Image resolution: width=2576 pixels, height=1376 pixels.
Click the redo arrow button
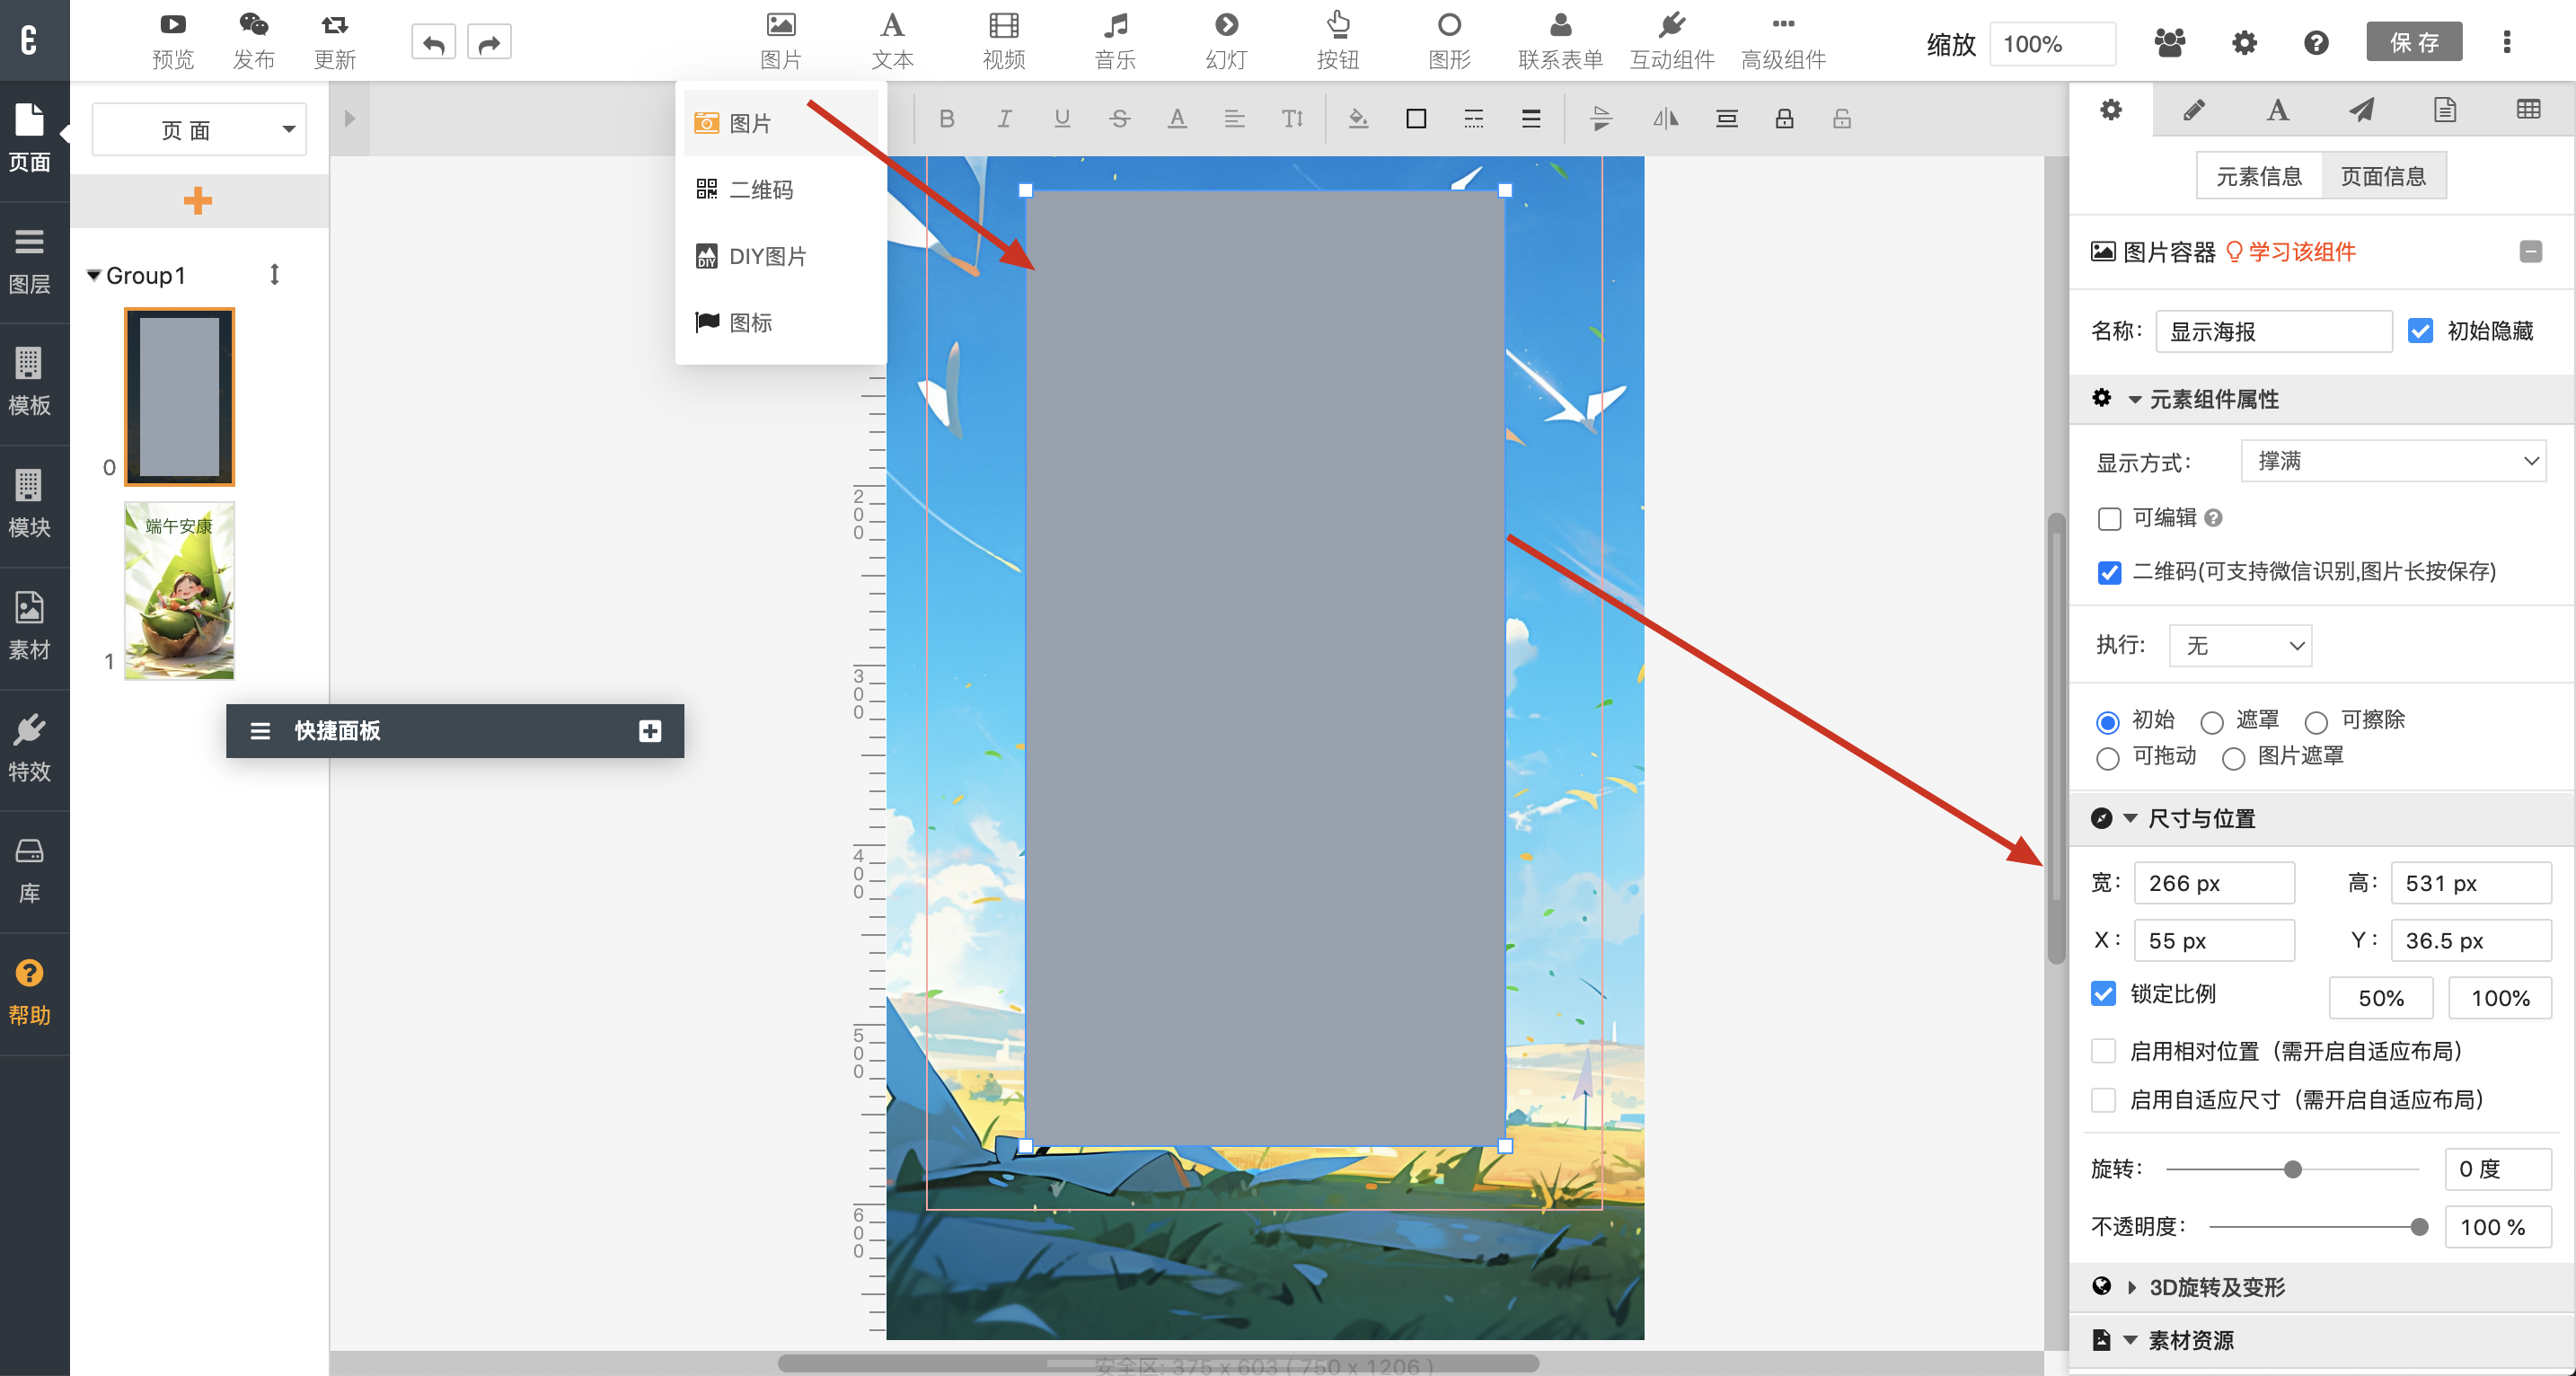tap(489, 43)
